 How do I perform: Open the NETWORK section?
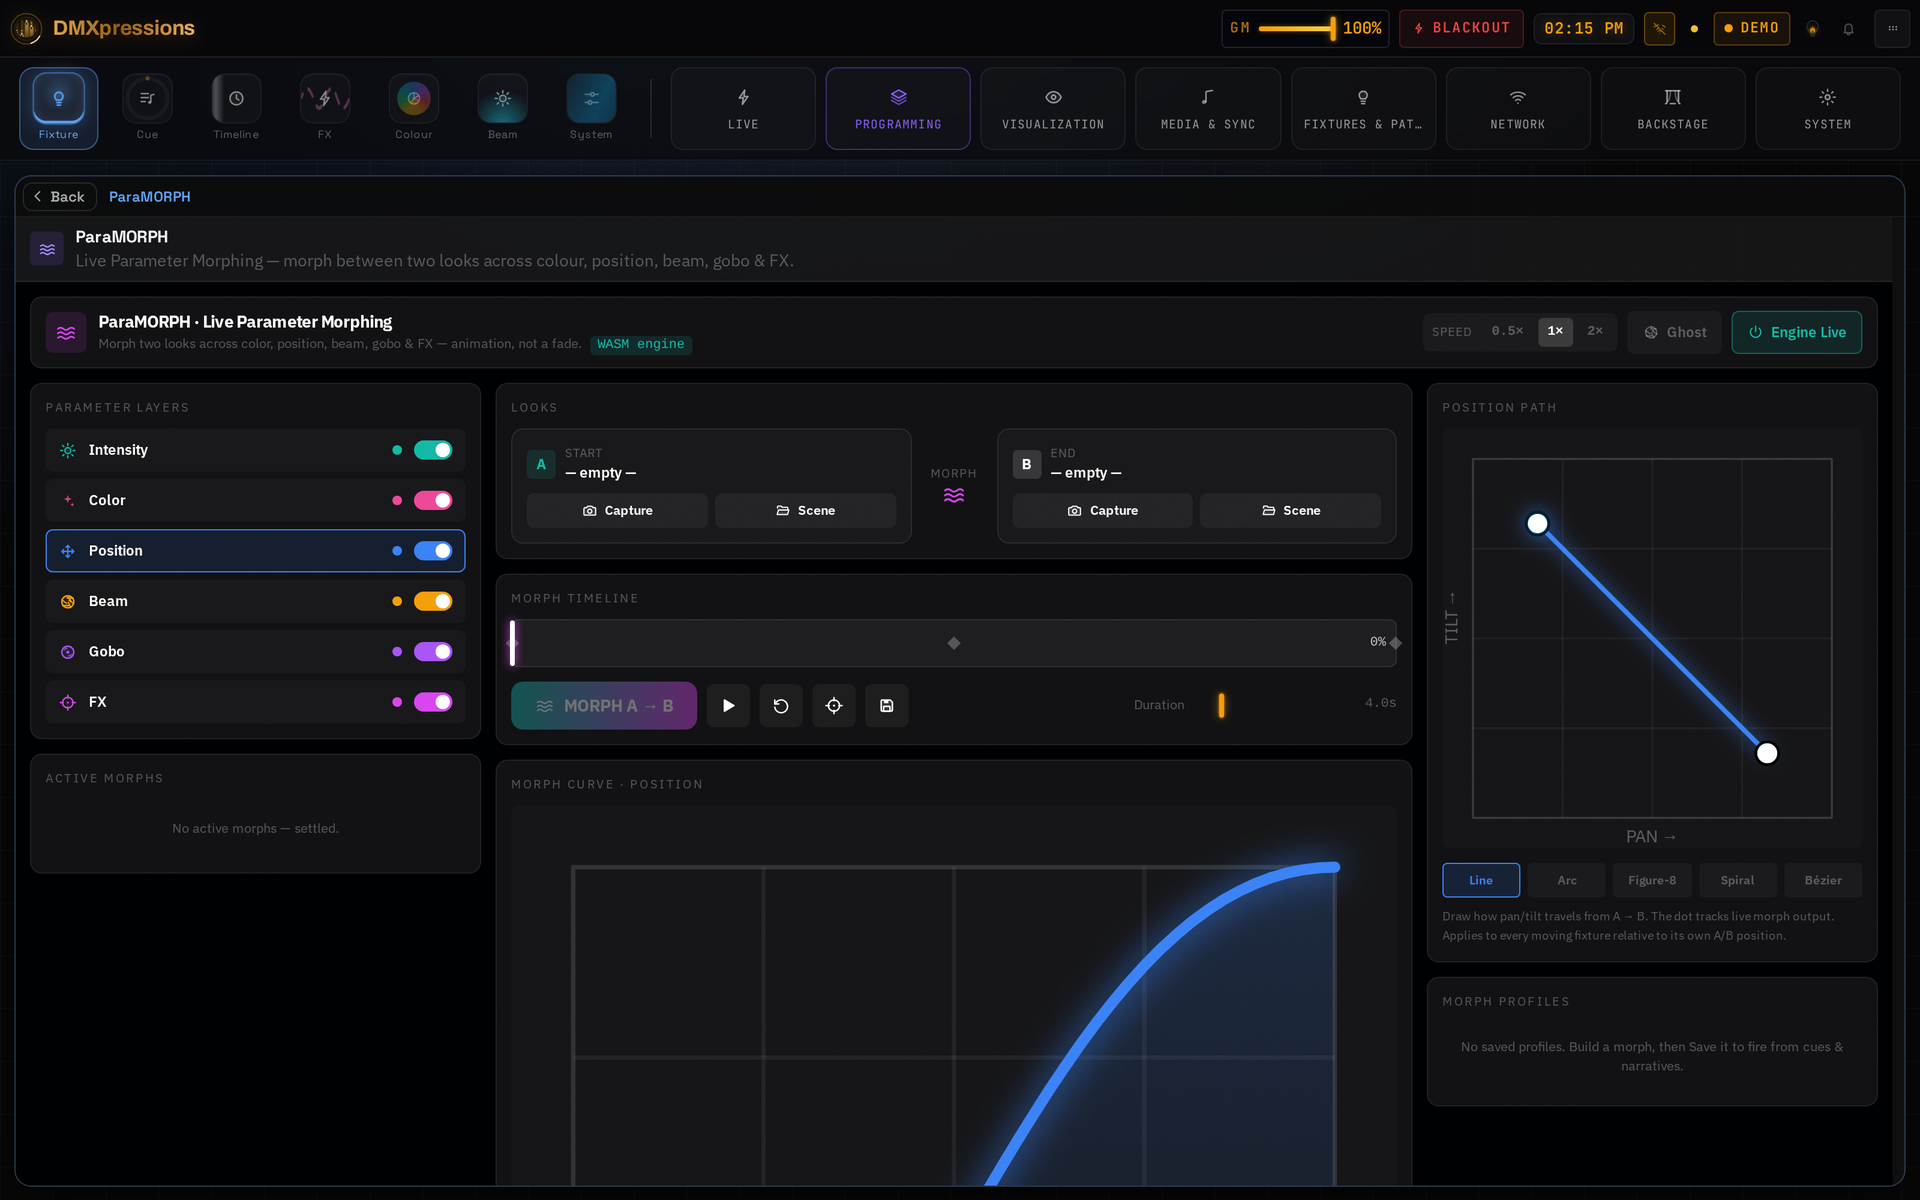point(1518,108)
